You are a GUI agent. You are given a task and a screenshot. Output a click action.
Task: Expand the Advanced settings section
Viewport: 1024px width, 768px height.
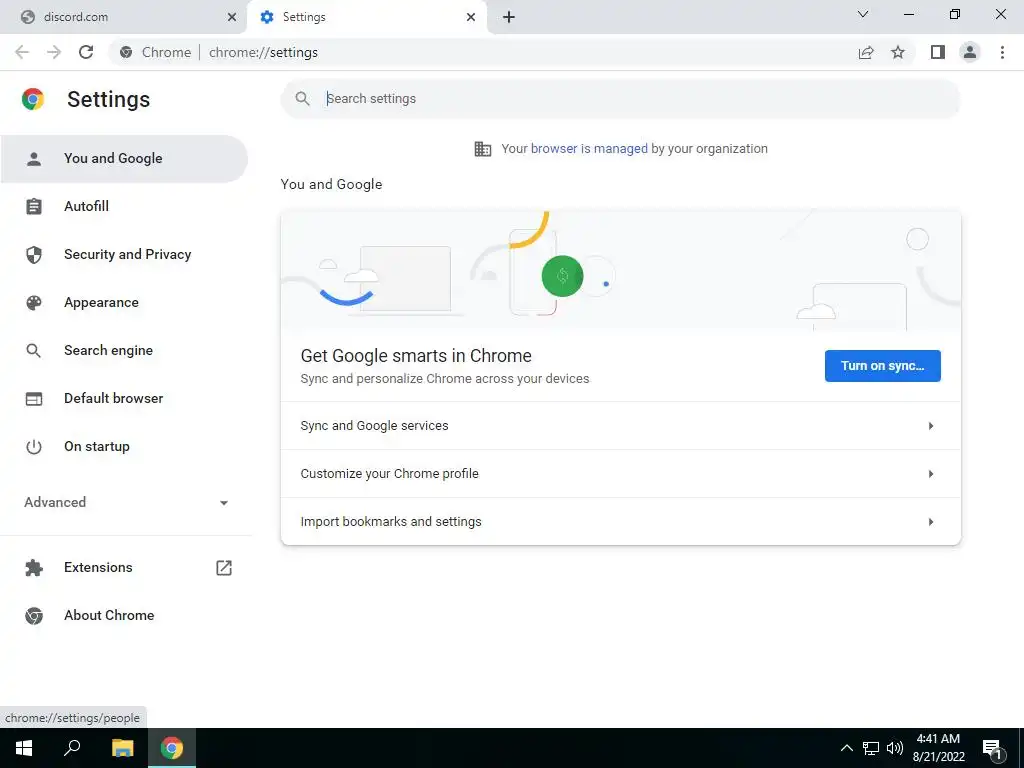(x=126, y=502)
